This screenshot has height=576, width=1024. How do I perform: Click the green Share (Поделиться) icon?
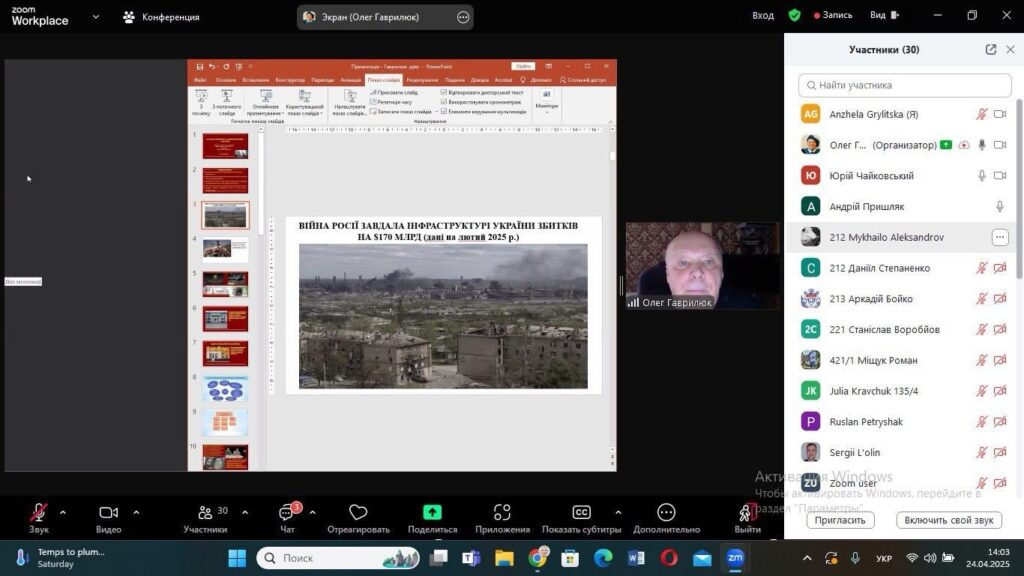point(432,513)
